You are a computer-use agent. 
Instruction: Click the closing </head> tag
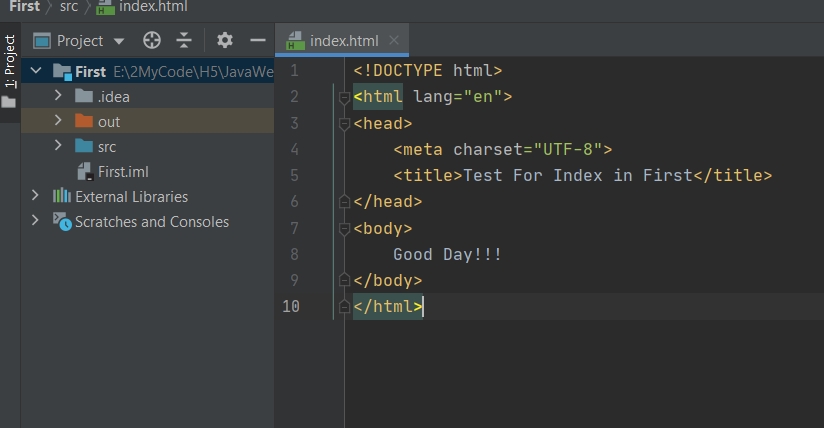point(388,201)
